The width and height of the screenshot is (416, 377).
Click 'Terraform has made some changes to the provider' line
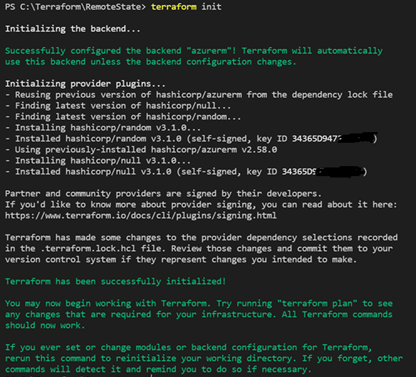click(x=201, y=237)
